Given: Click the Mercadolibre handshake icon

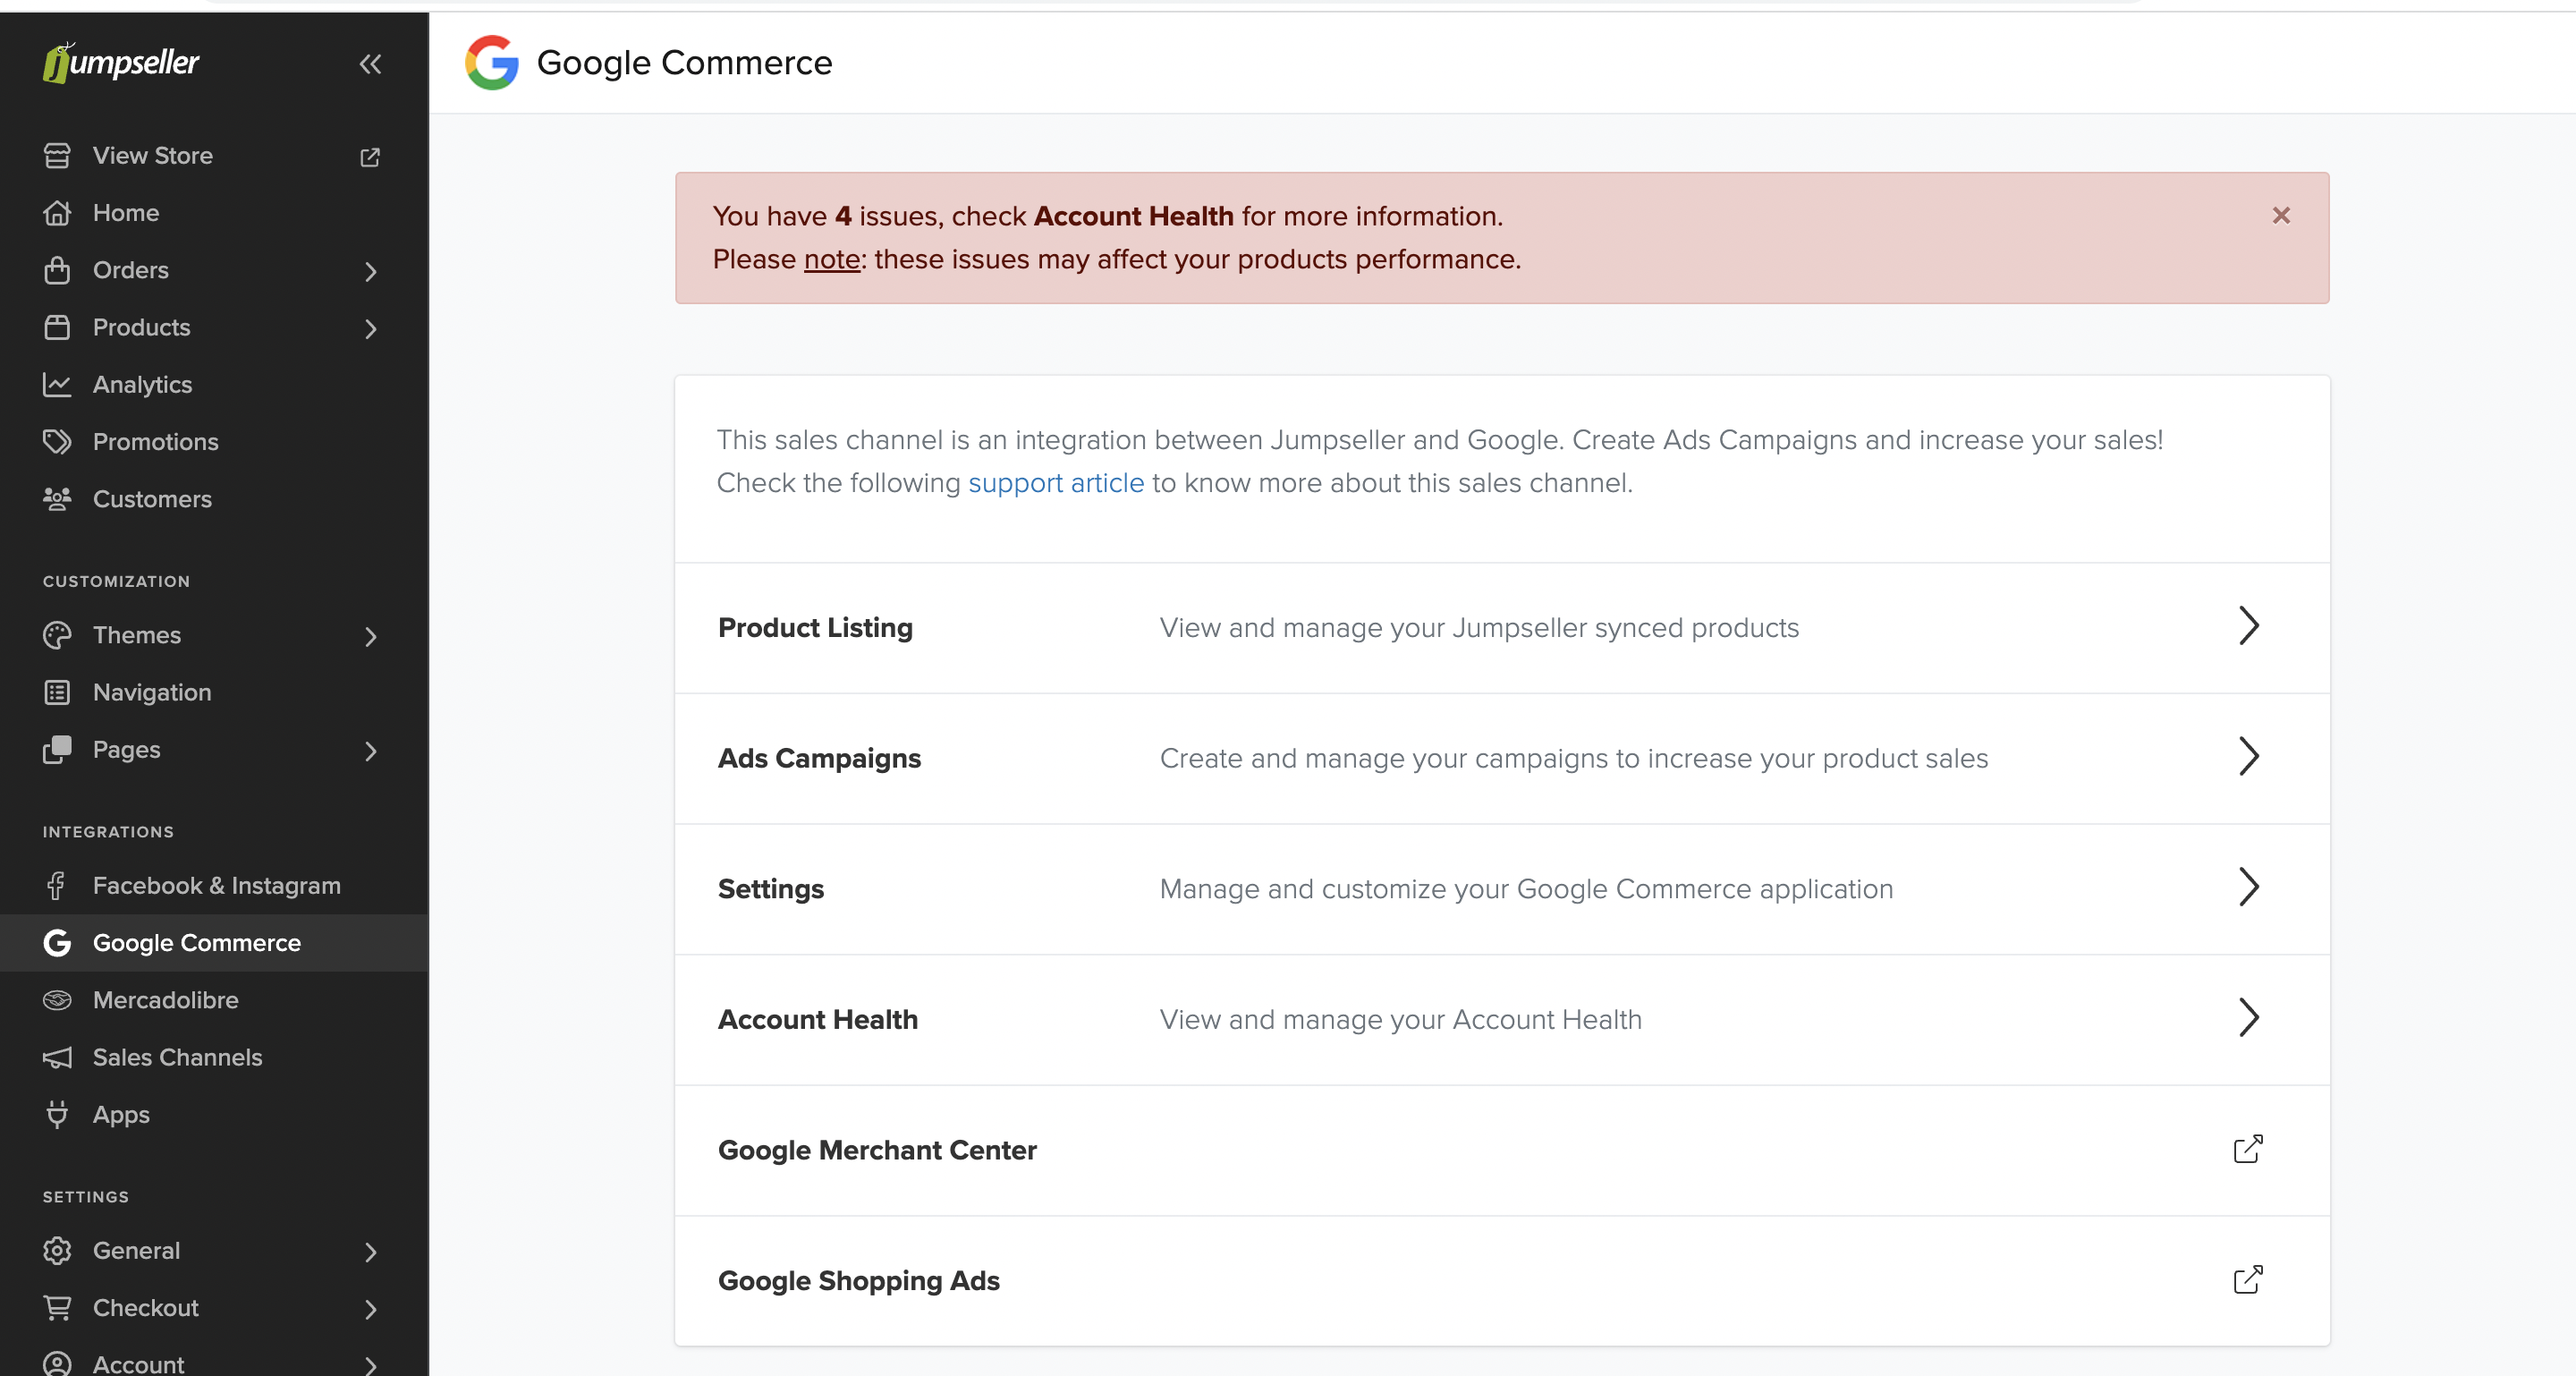Looking at the screenshot, I should coord(57,1000).
